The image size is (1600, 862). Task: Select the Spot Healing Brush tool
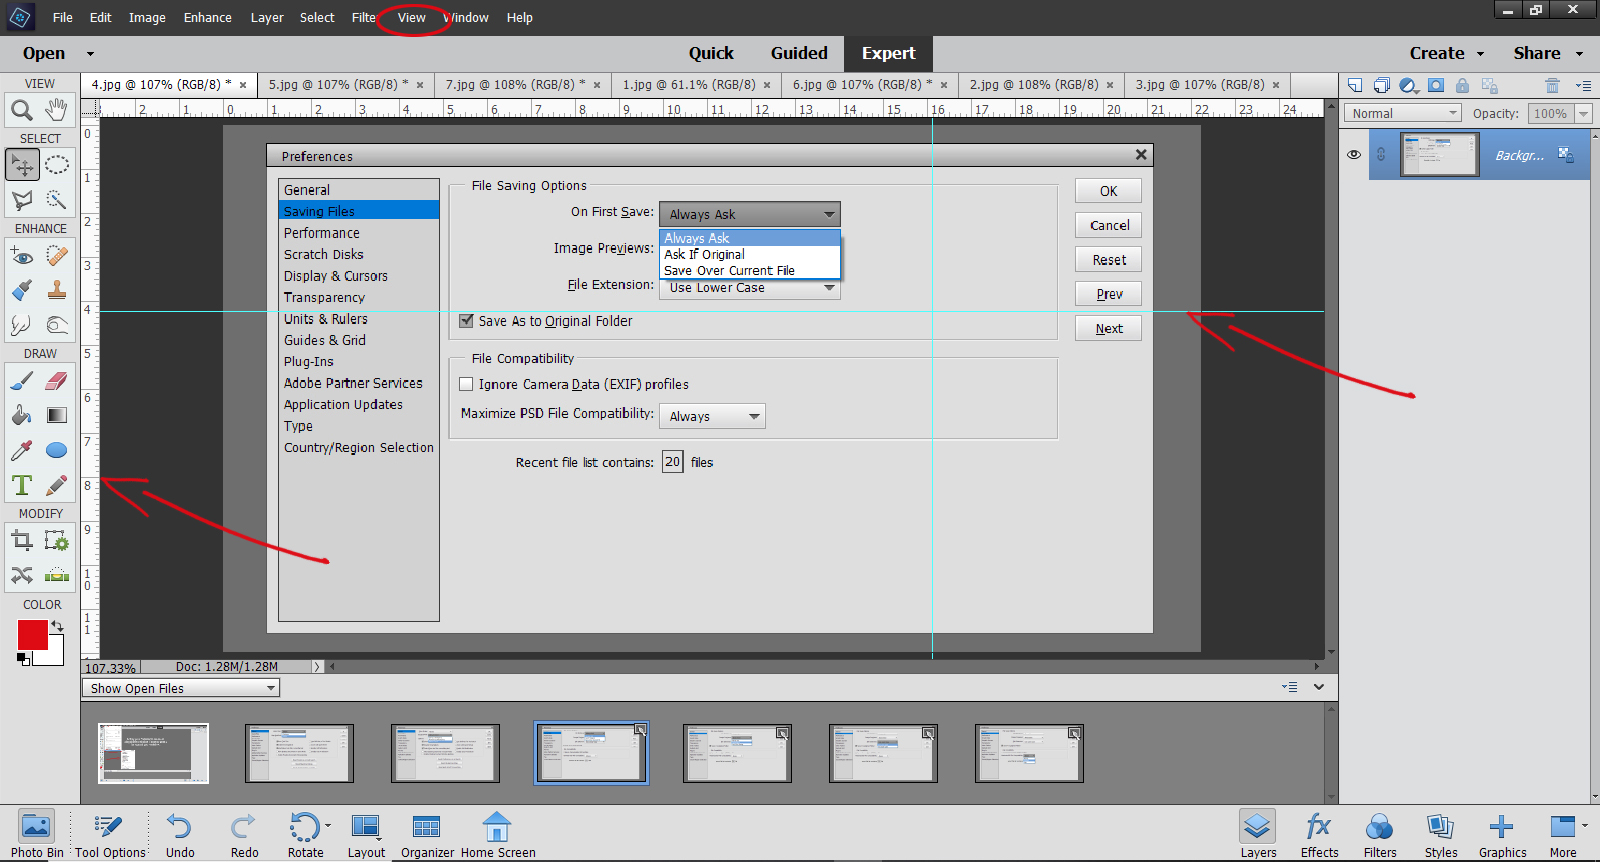pos(57,256)
